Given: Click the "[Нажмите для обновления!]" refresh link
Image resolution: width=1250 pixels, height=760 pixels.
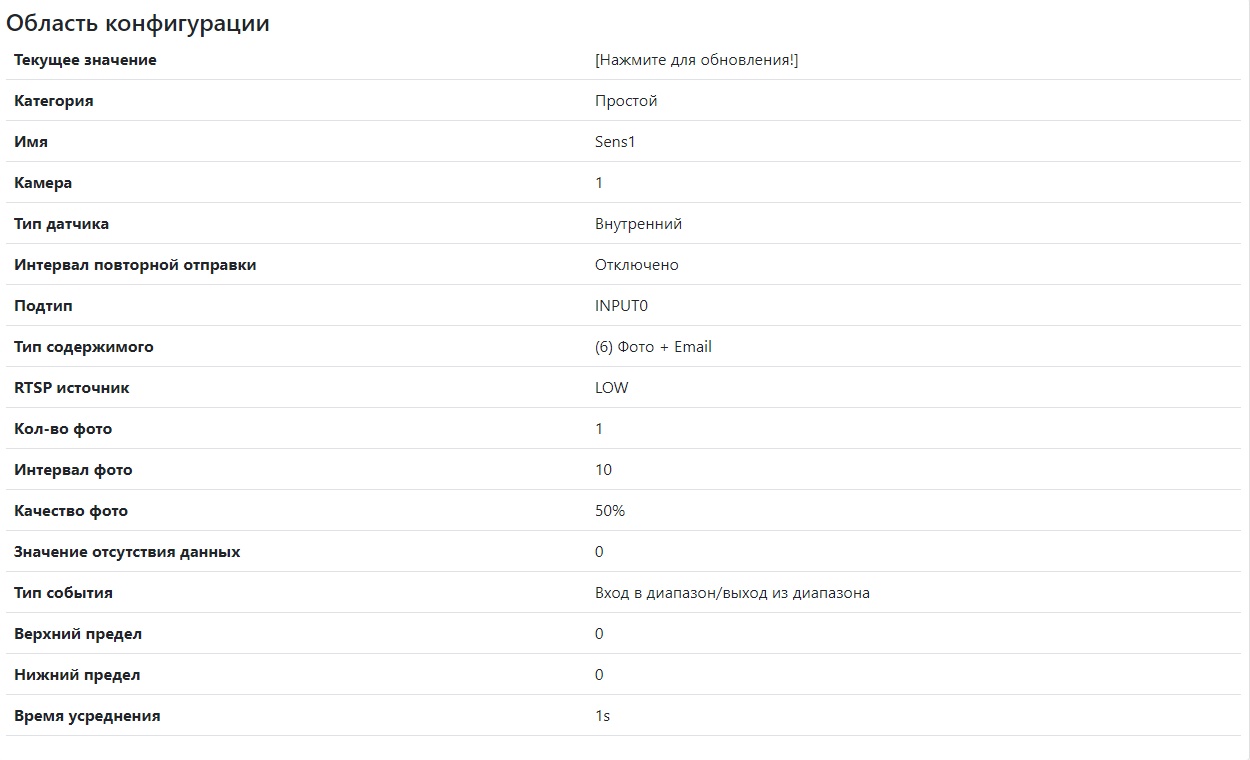Looking at the screenshot, I should 696,60.
